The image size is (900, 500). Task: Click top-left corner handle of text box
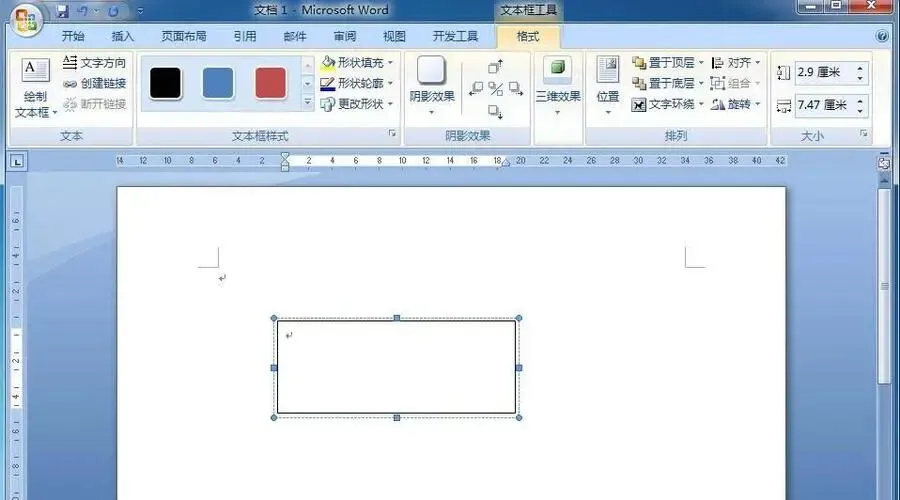tap(274, 318)
